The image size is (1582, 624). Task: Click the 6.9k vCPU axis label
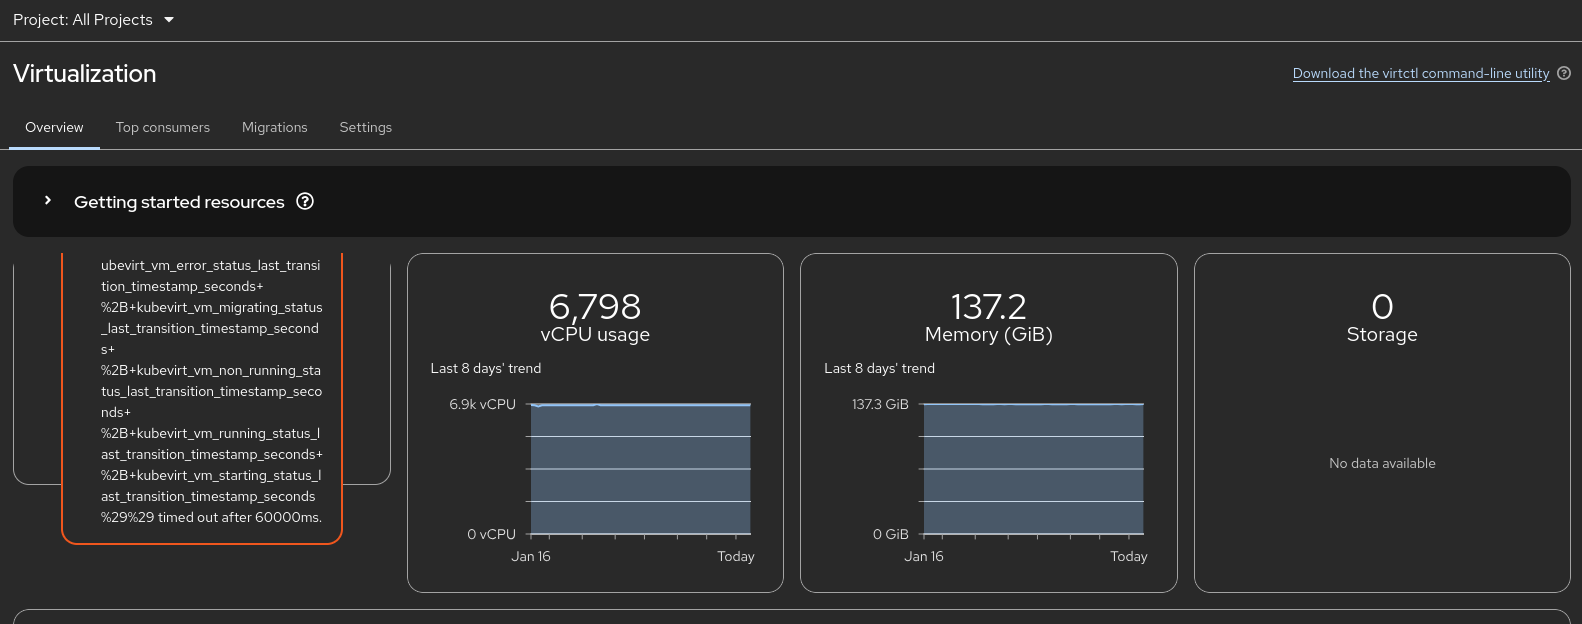483,404
